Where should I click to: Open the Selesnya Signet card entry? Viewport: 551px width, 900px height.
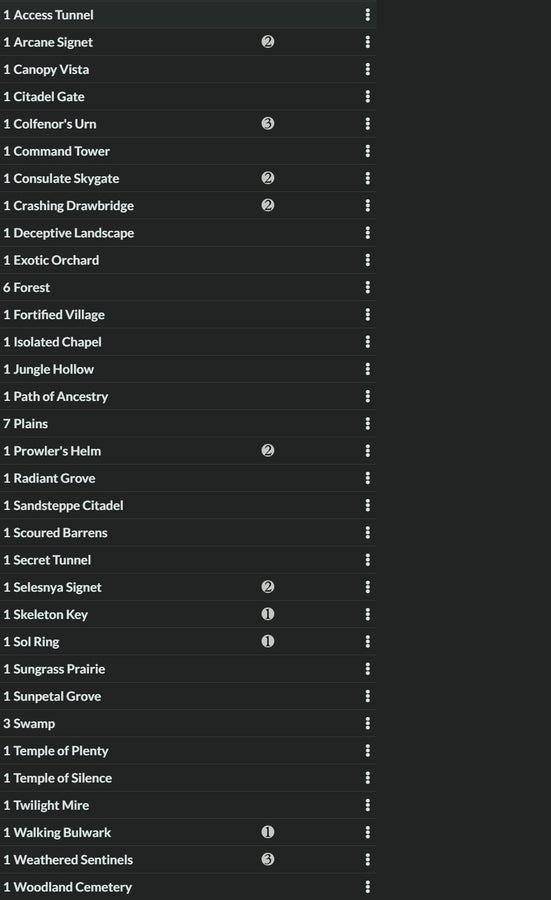(x=57, y=587)
